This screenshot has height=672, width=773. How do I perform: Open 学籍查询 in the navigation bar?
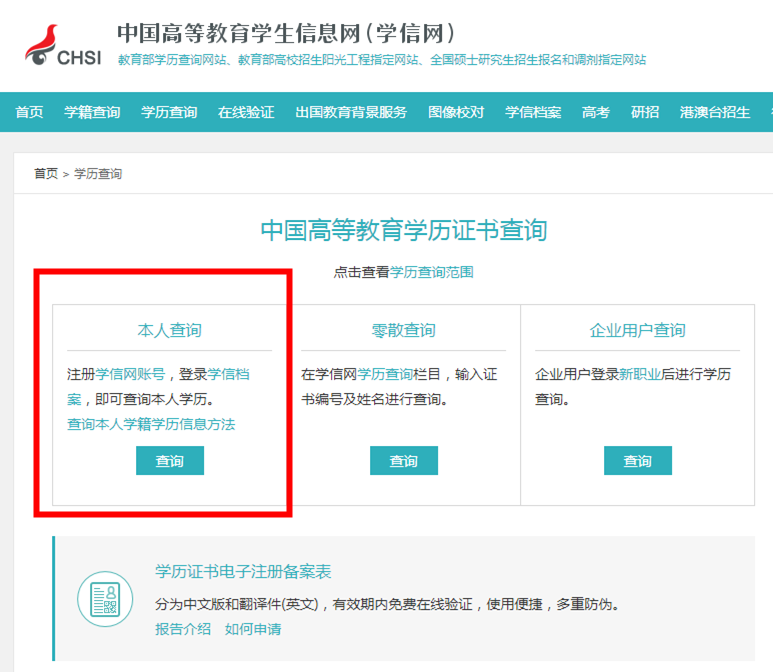[x=92, y=112]
